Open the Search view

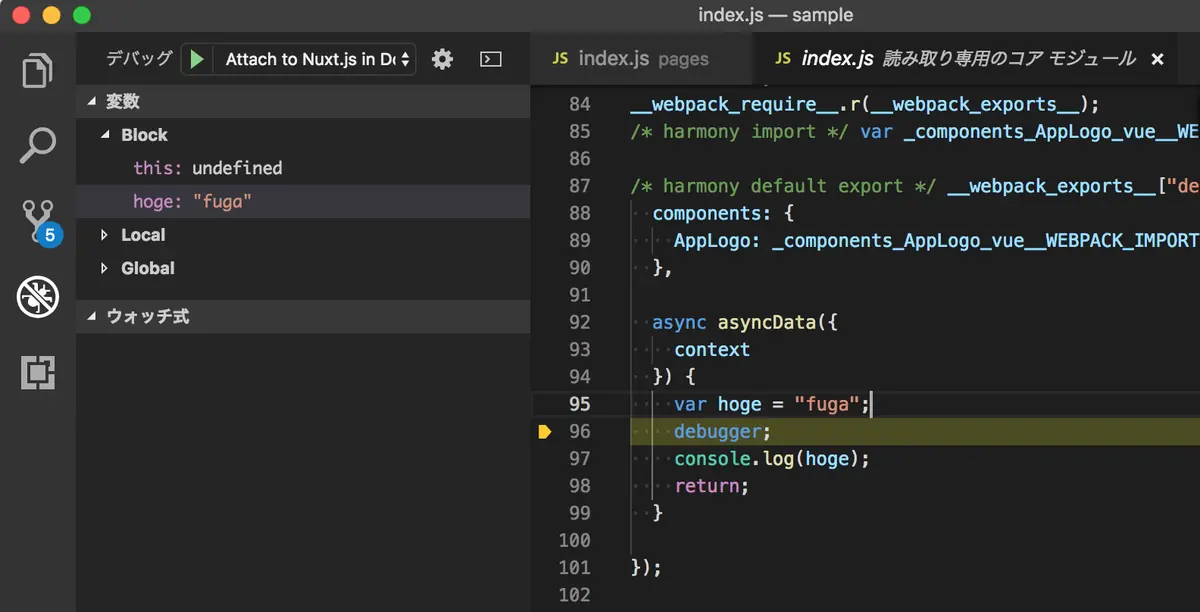38,146
